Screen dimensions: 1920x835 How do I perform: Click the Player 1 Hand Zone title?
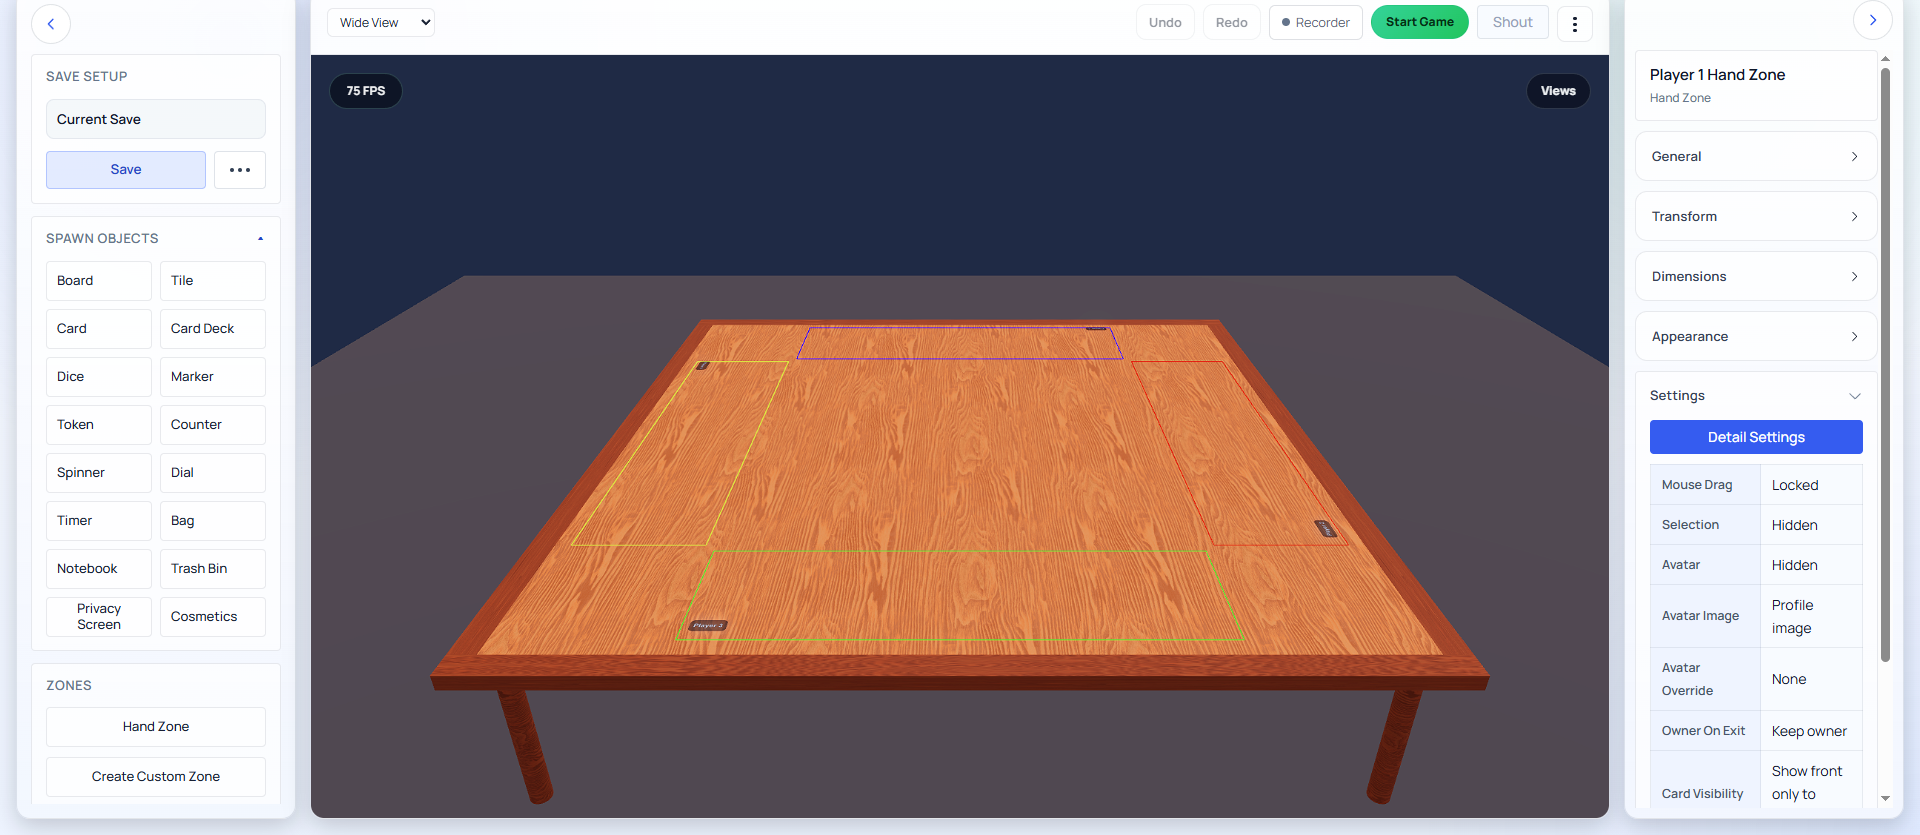[1717, 75]
